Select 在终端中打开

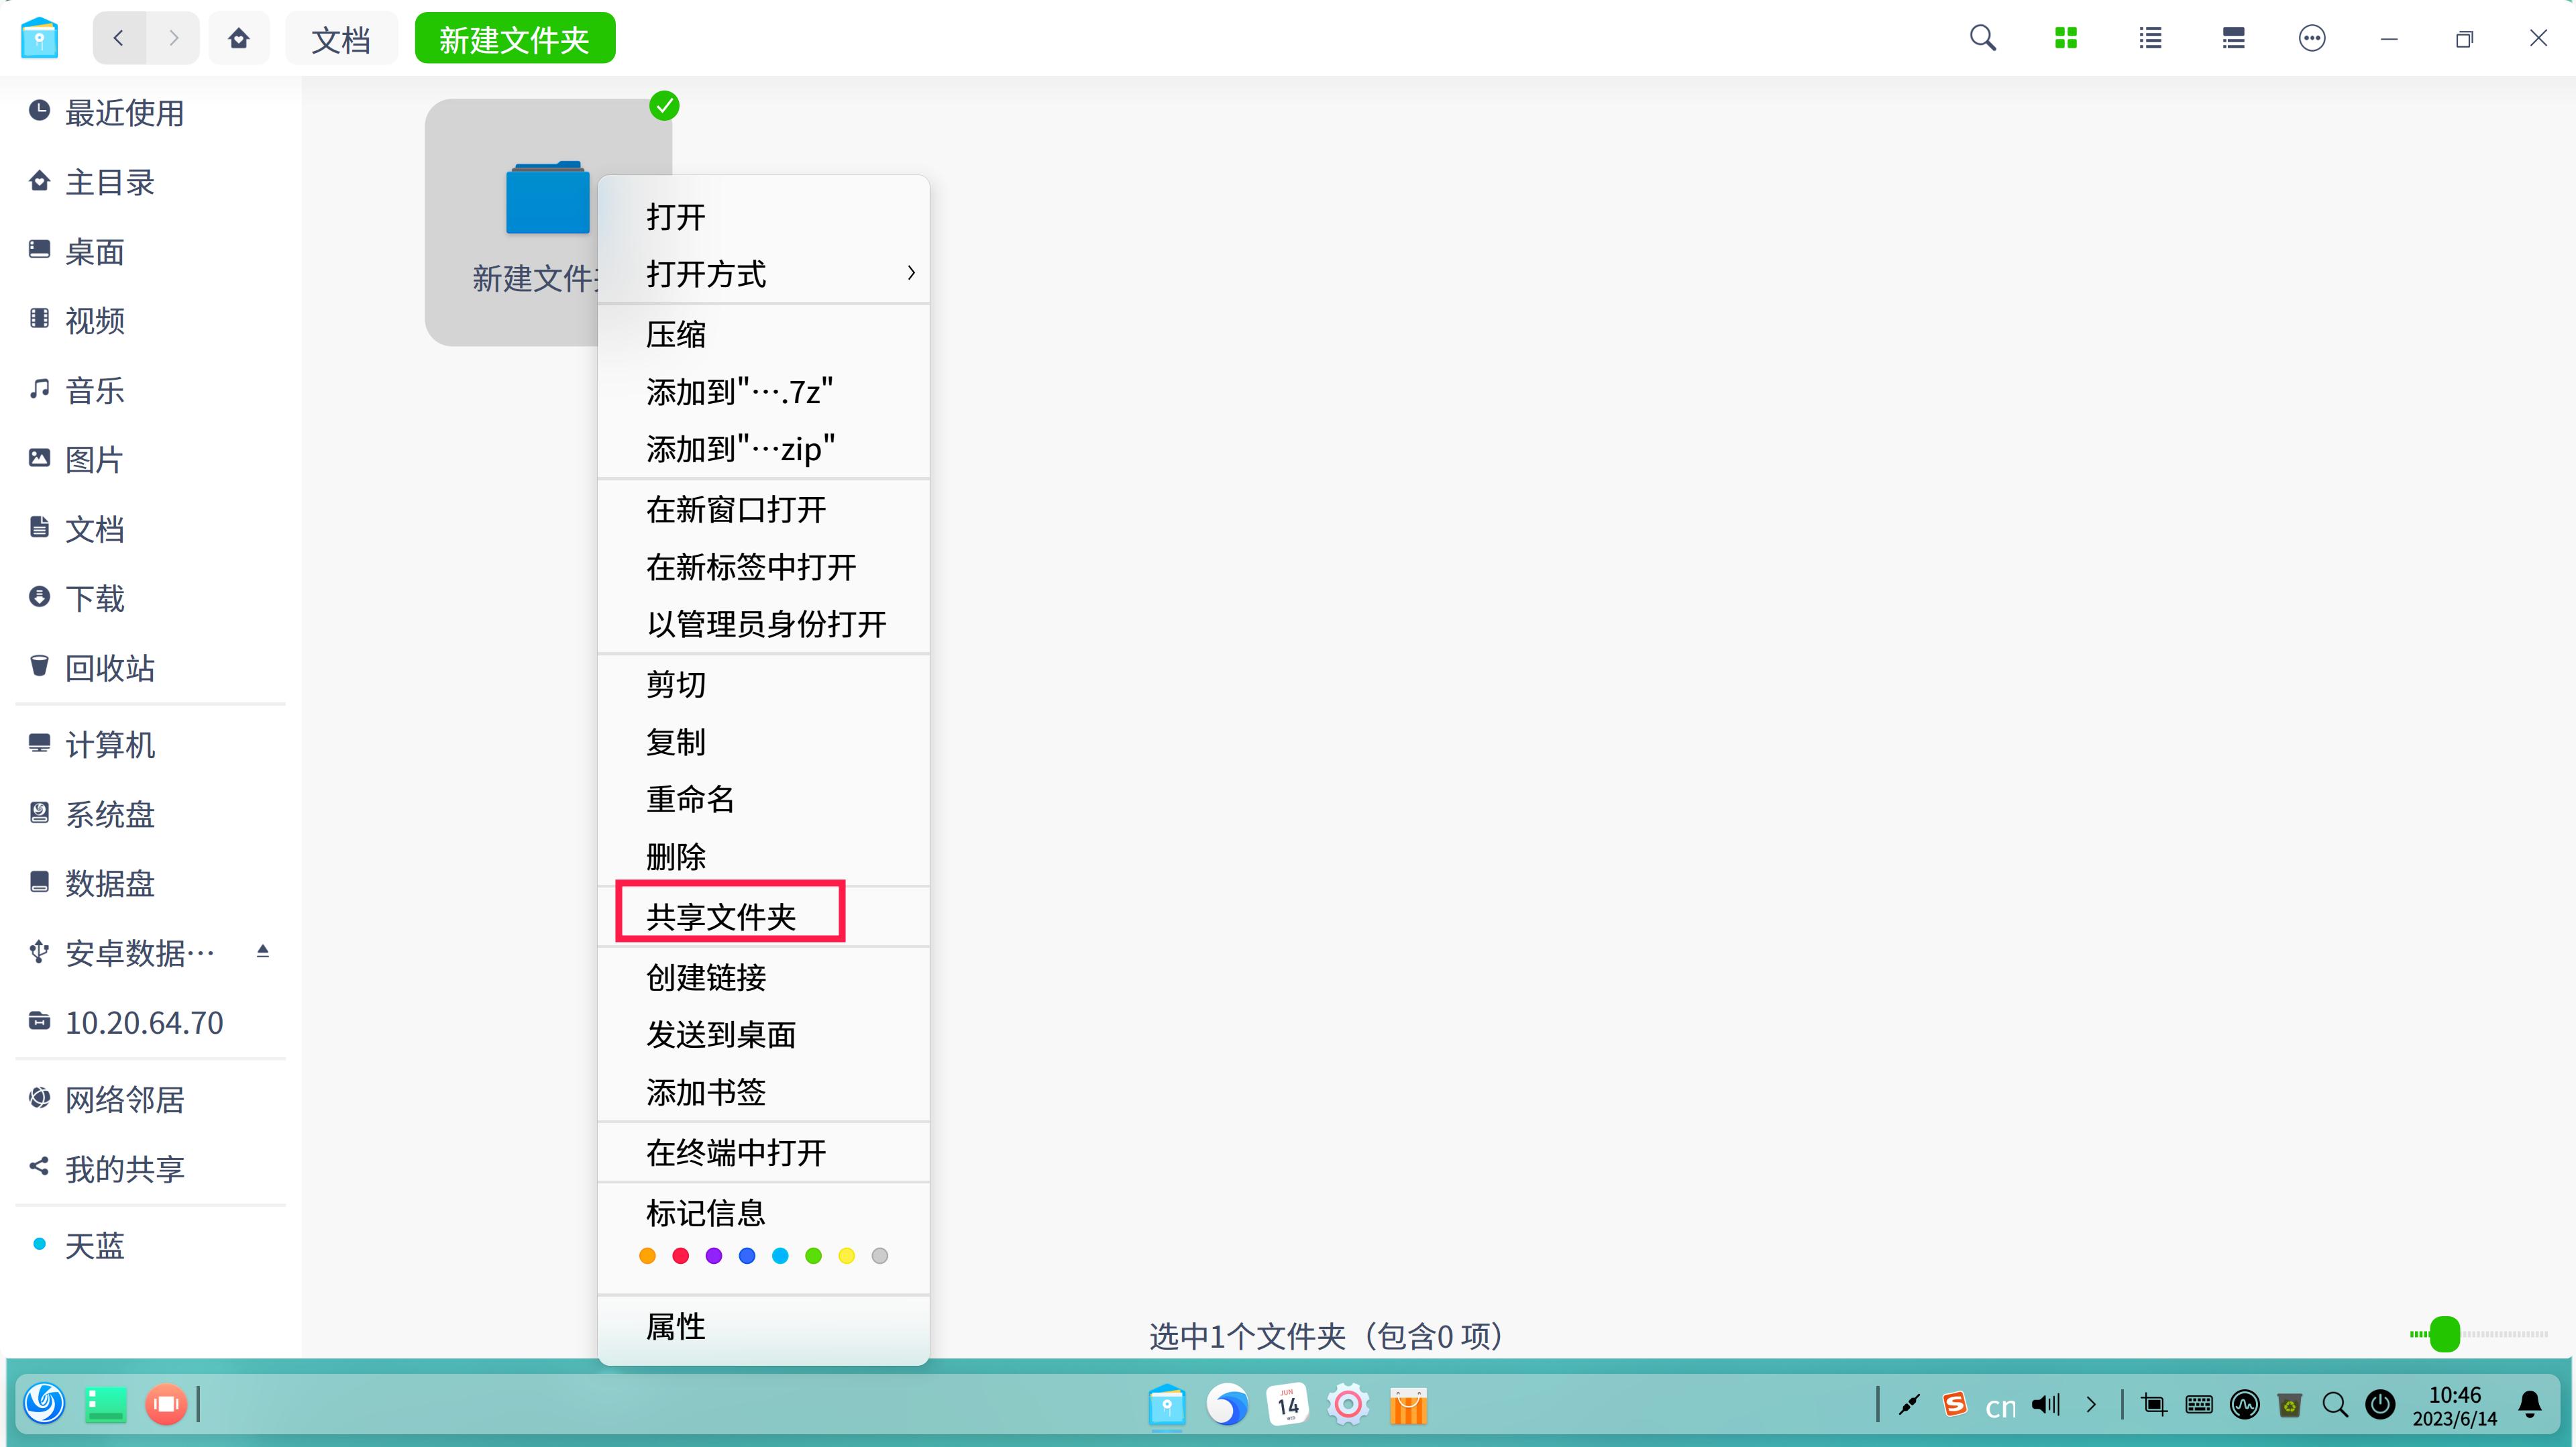click(763, 1153)
